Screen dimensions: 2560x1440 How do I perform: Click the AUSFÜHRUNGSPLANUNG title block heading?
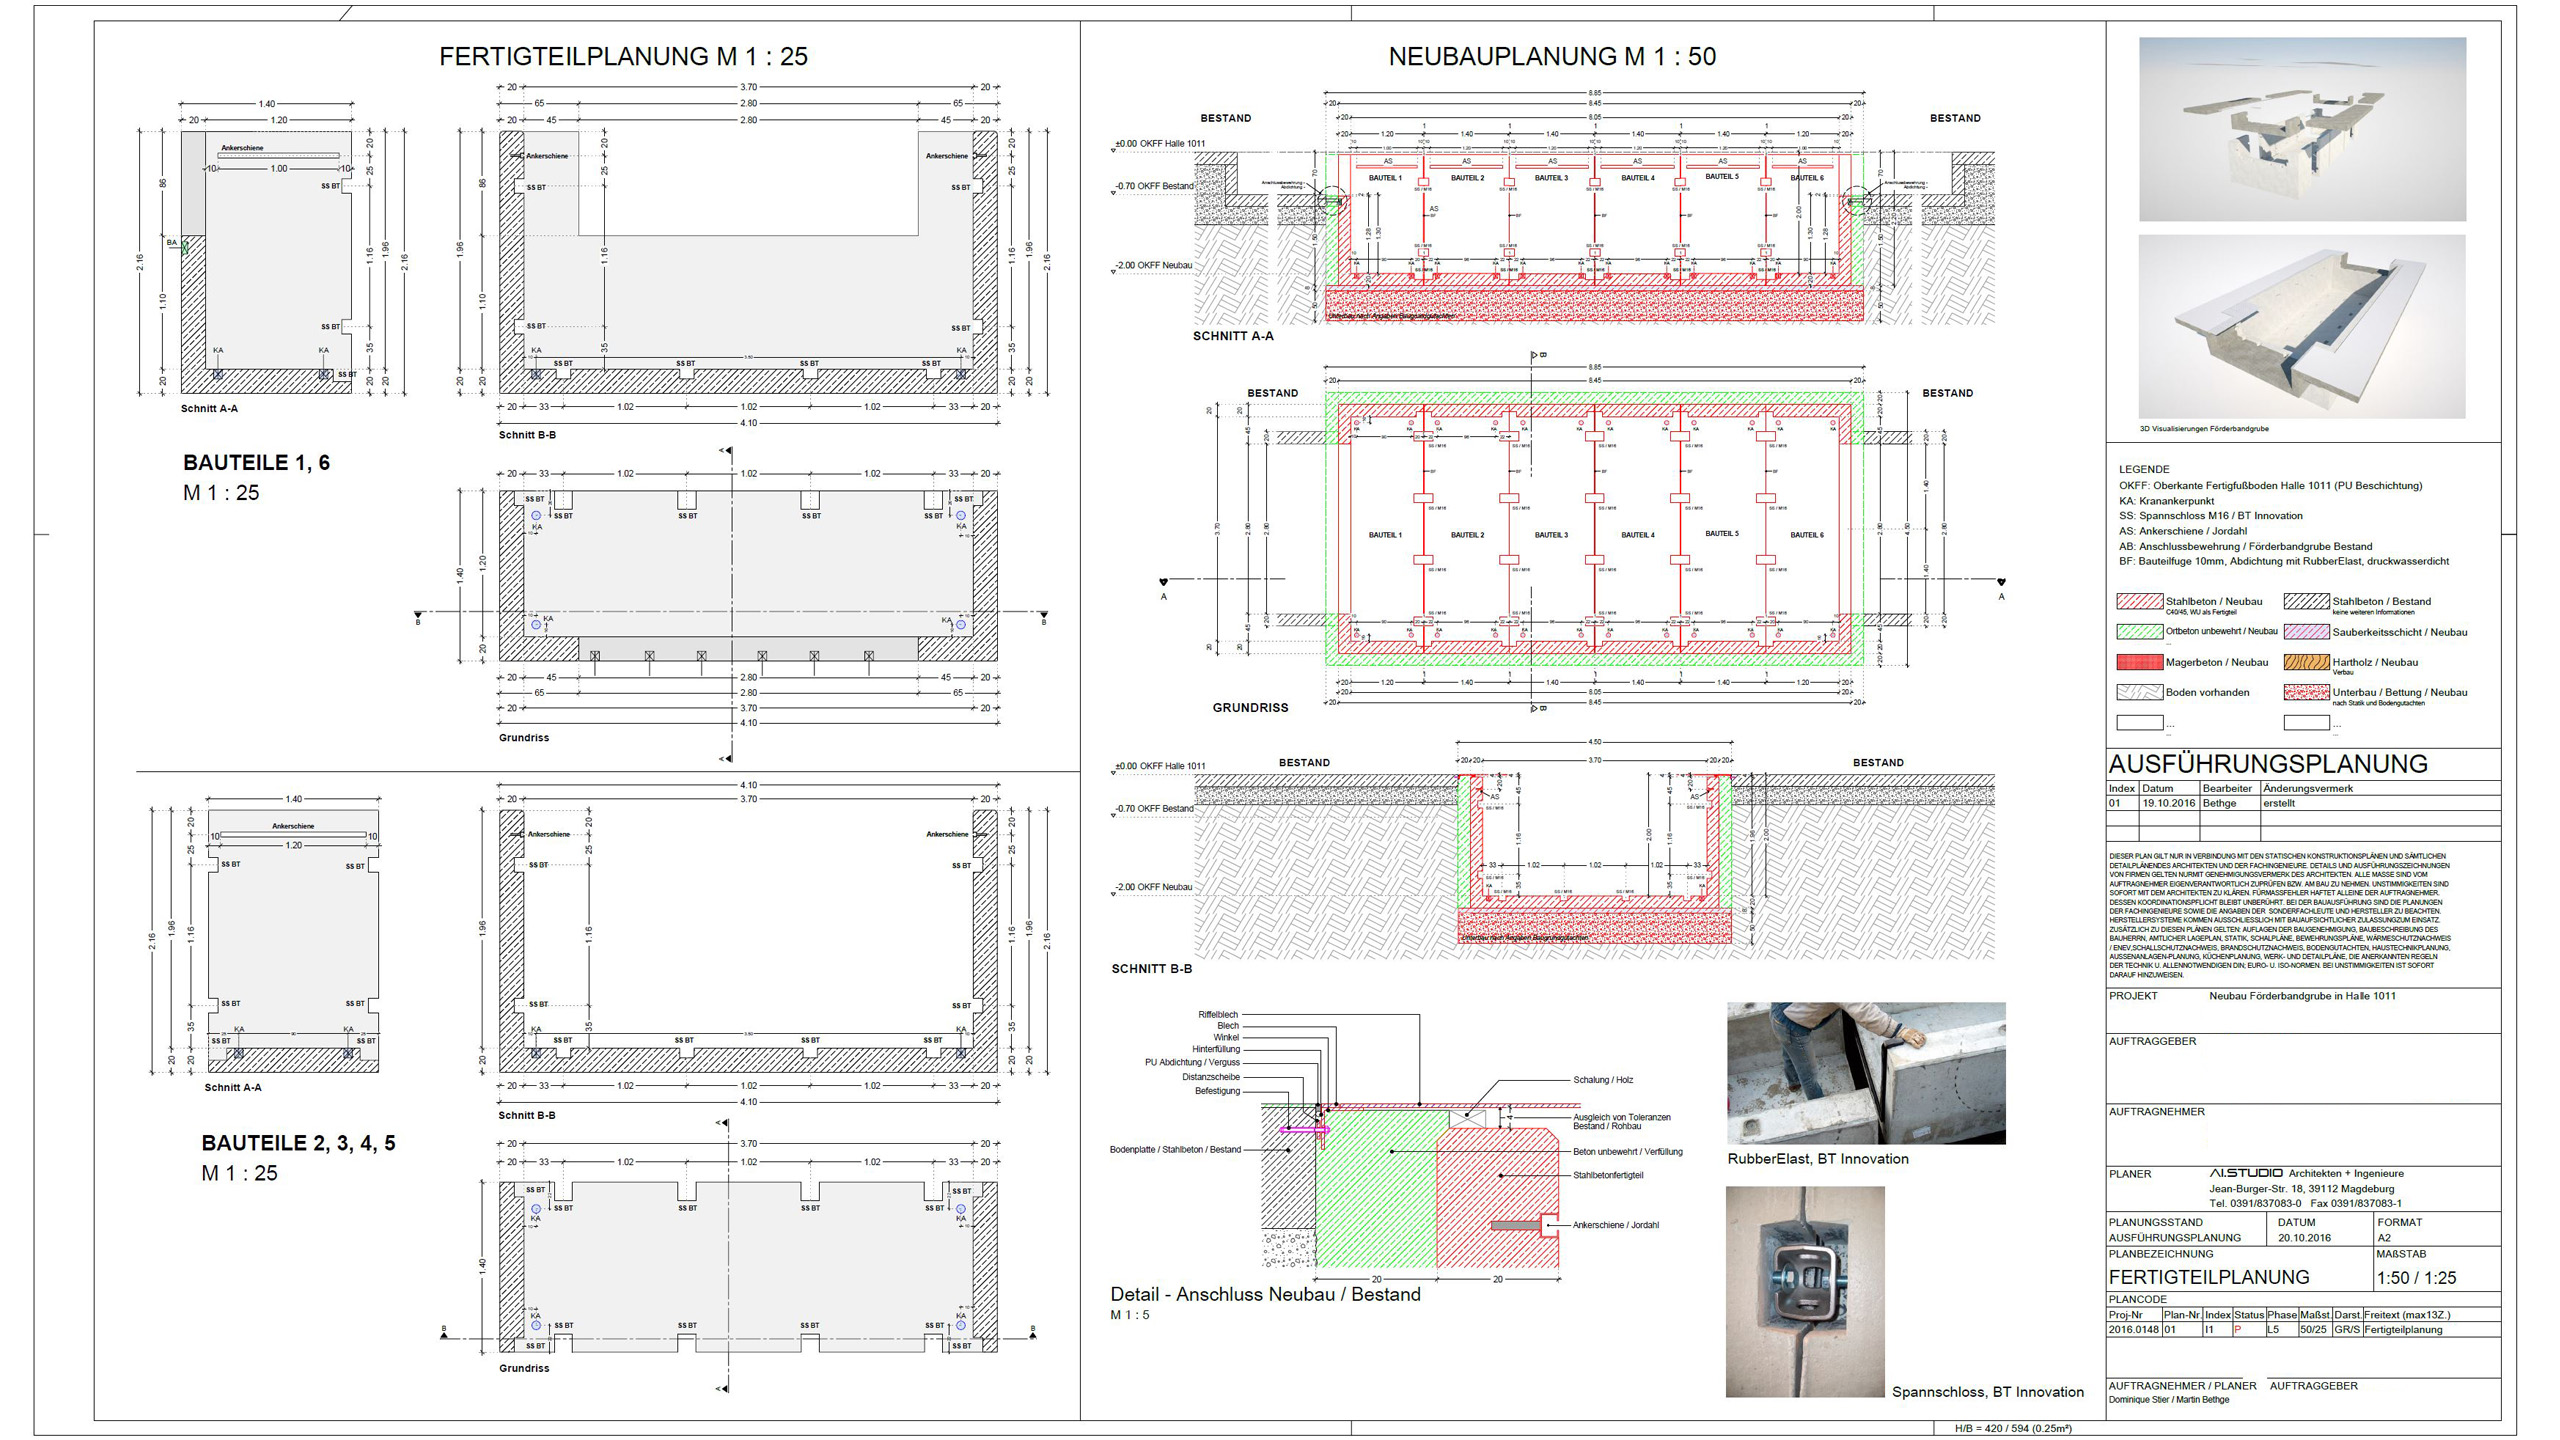2267,764
